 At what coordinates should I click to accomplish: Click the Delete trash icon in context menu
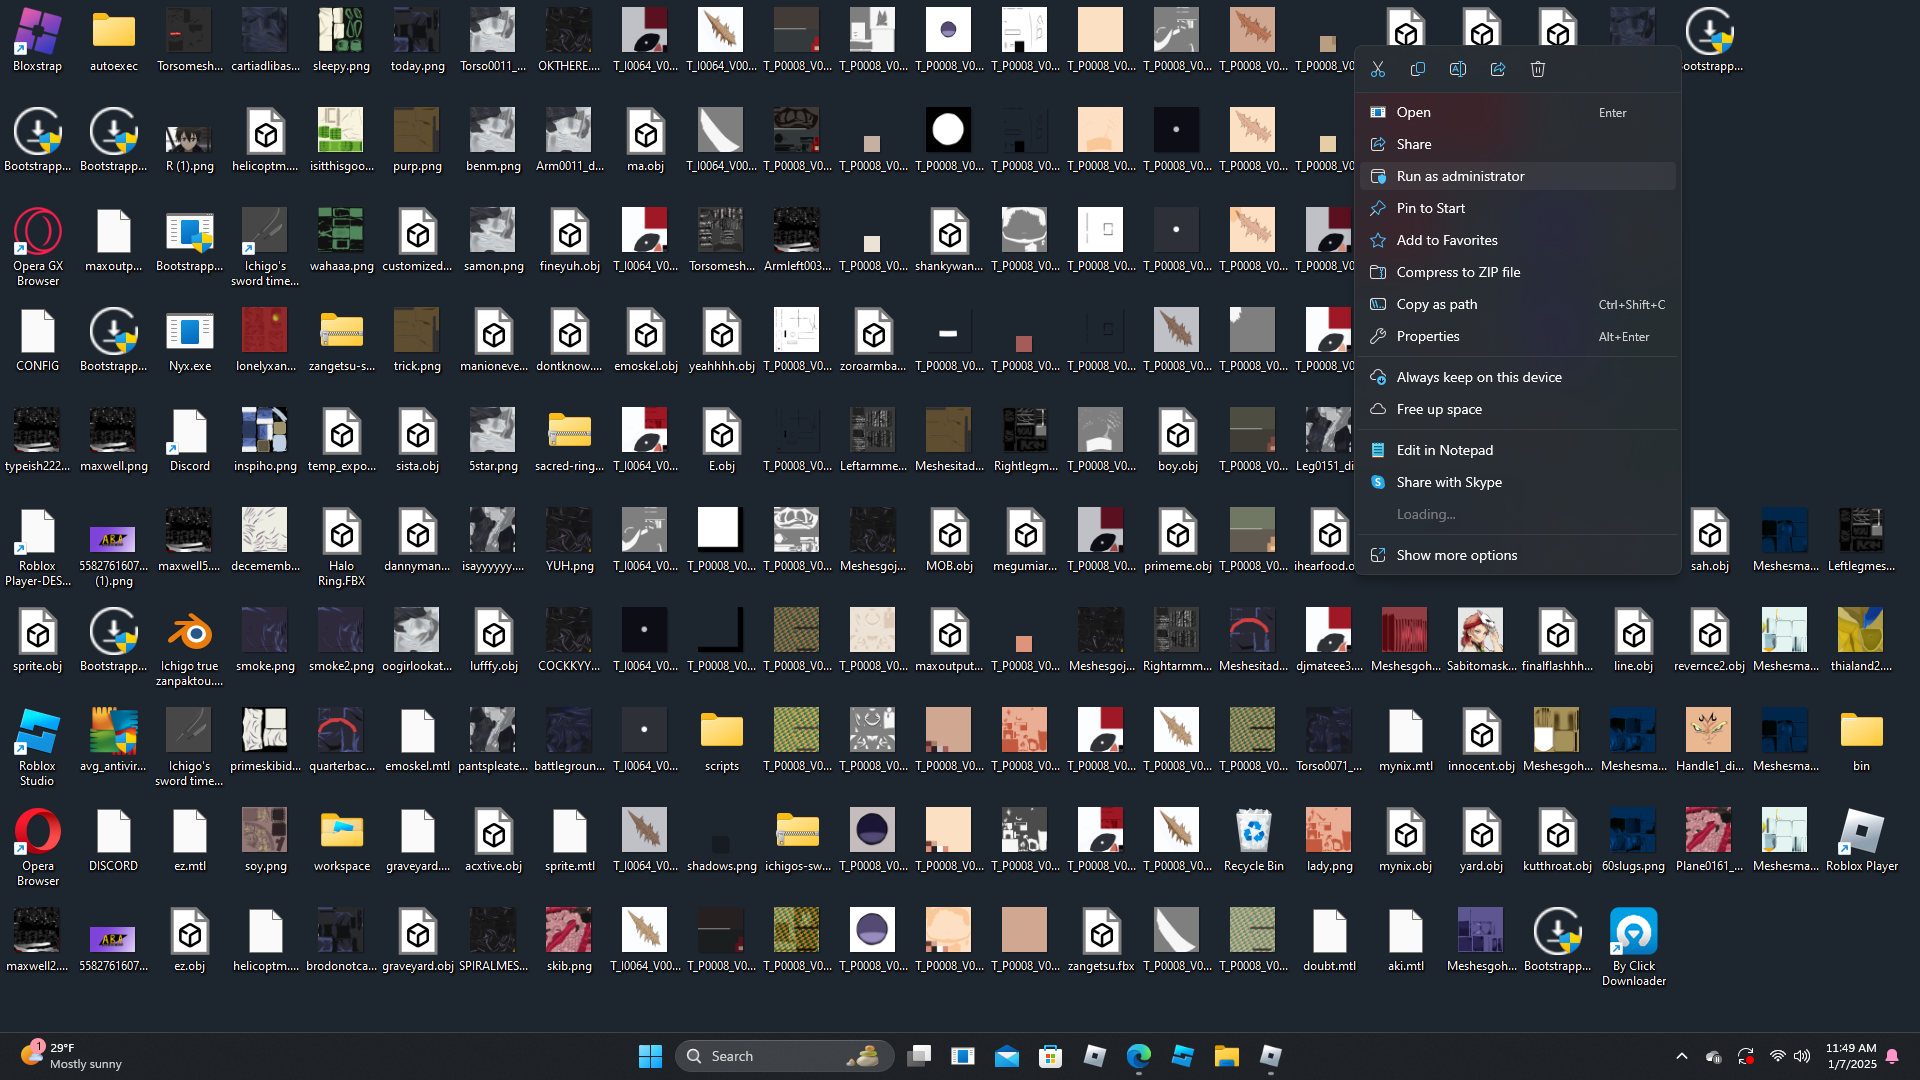click(x=1538, y=69)
